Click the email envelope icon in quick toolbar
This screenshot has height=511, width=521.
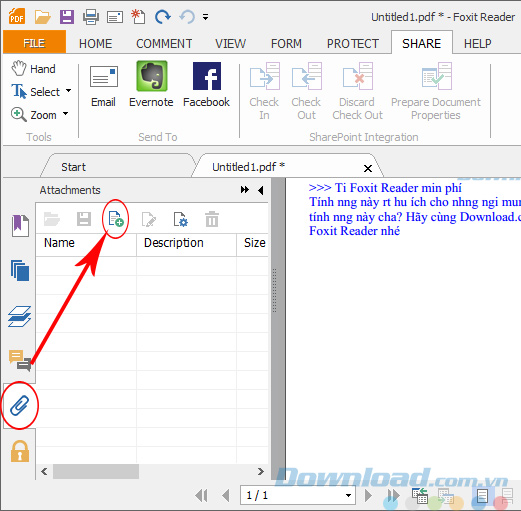[115, 17]
